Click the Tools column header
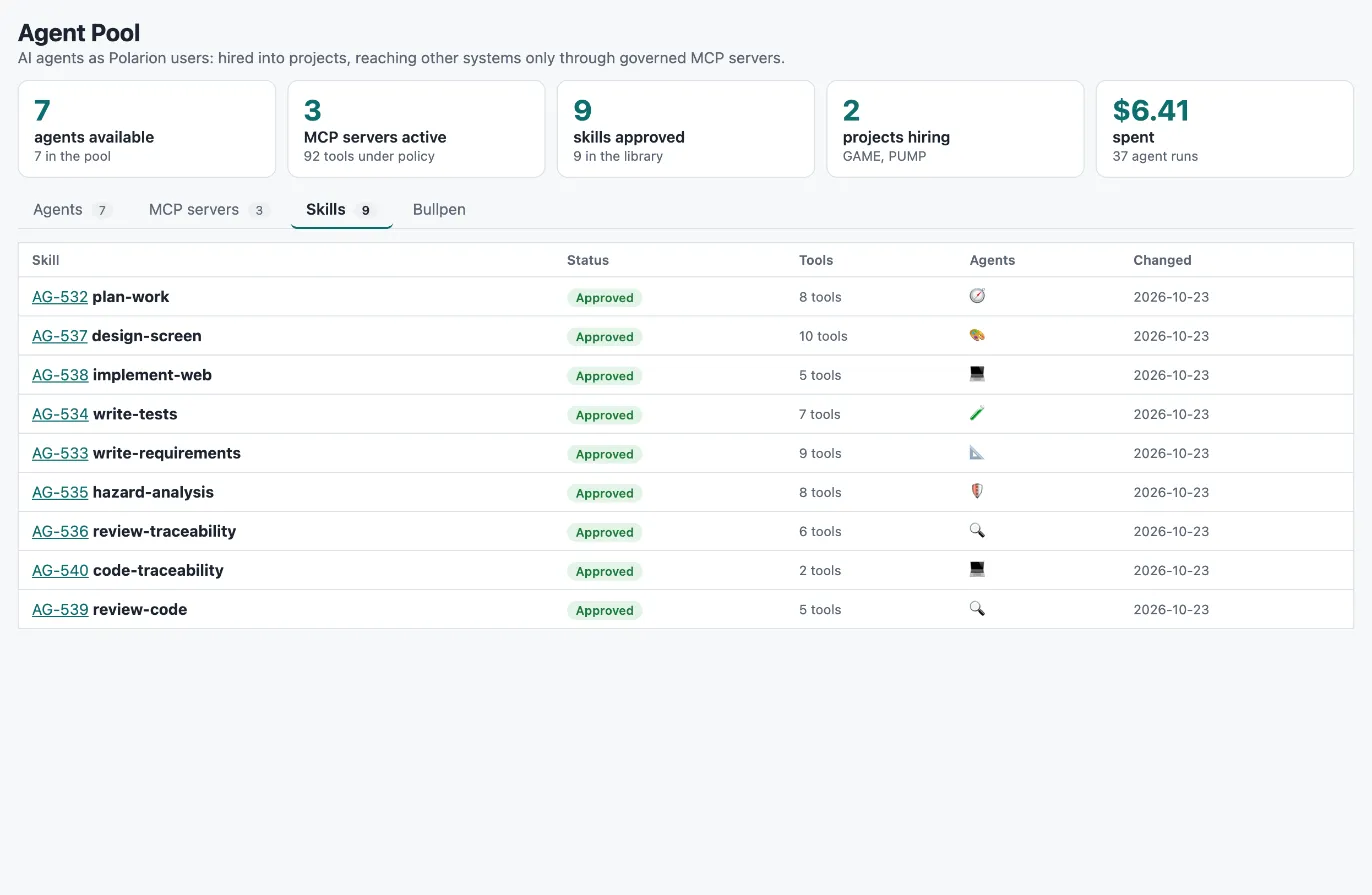This screenshot has width=1372, height=895. click(x=816, y=260)
